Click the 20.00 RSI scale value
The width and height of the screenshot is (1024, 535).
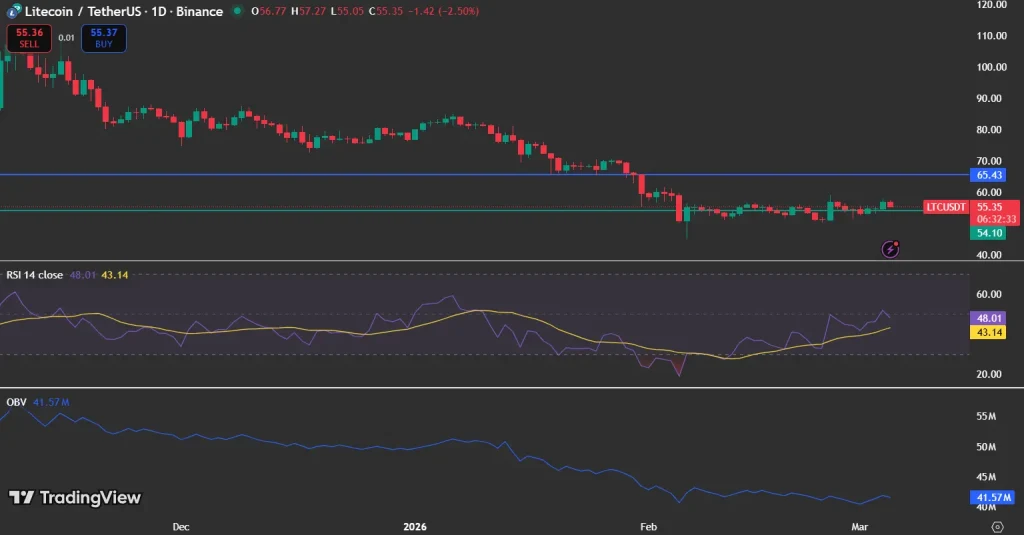point(989,374)
